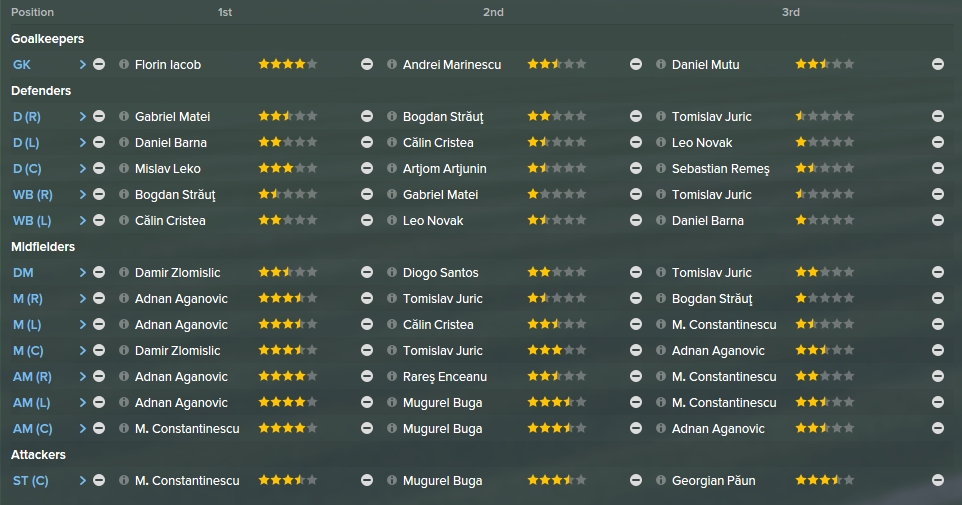962x505 pixels.
Task: Click info icon next to Florin Iacob
Action: (x=123, y=64)
